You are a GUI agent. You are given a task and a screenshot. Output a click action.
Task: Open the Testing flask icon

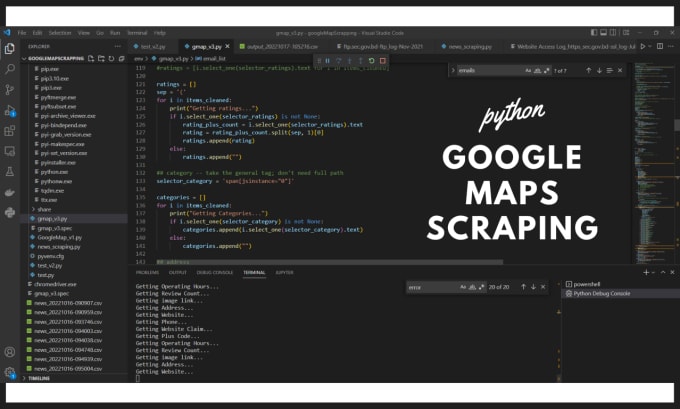click(x=10, y=172)
